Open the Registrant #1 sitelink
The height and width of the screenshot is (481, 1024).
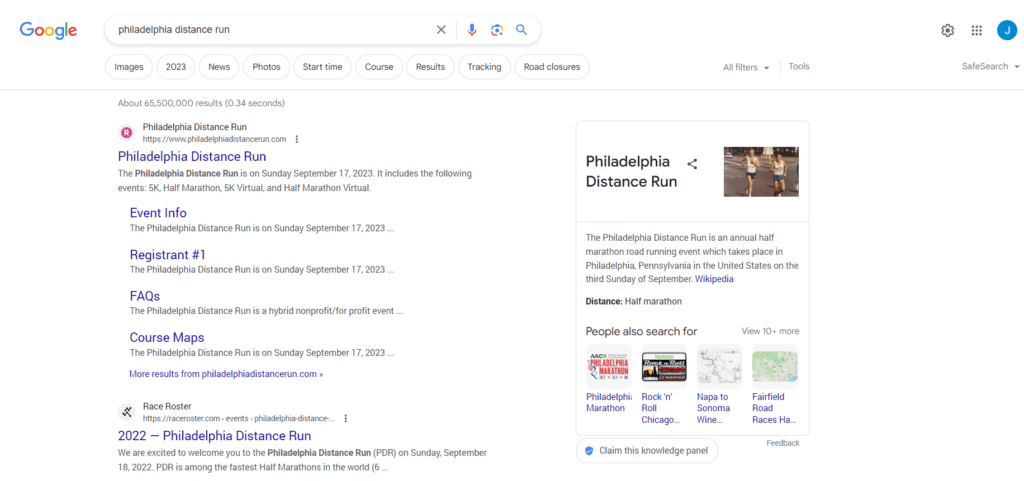pos(168,255)
